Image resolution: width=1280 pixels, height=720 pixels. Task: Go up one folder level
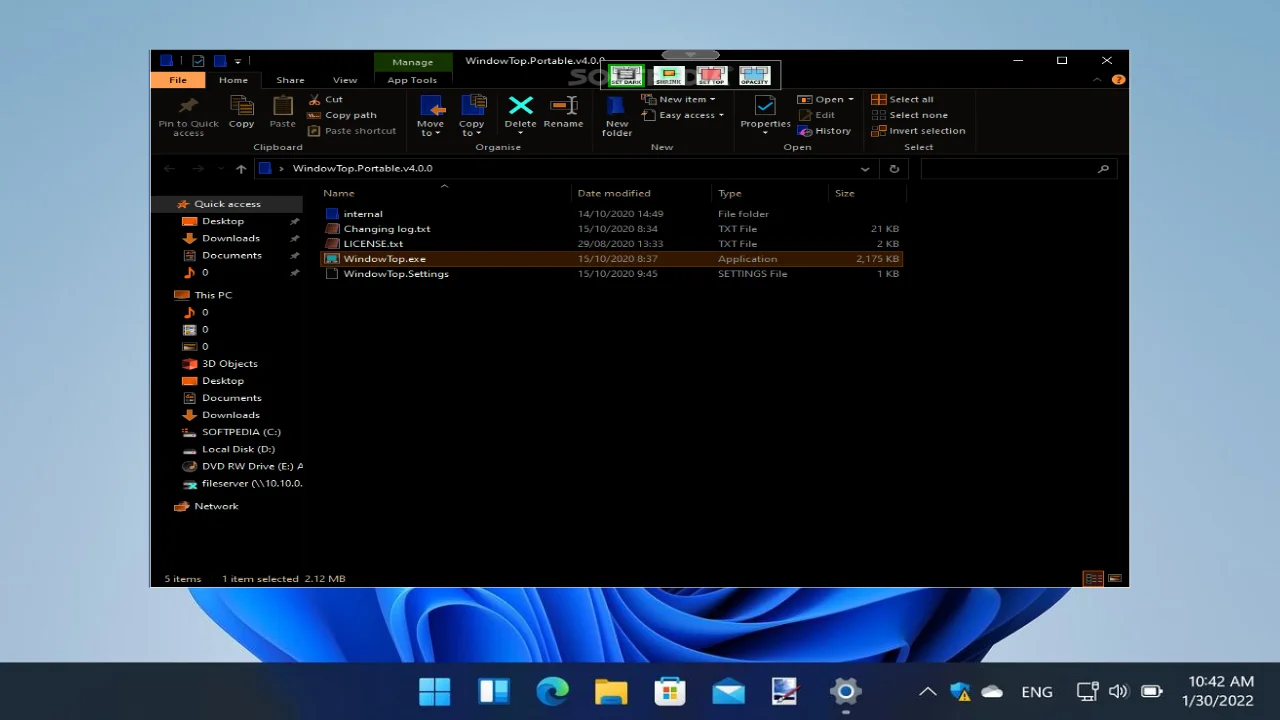point(241,169)
